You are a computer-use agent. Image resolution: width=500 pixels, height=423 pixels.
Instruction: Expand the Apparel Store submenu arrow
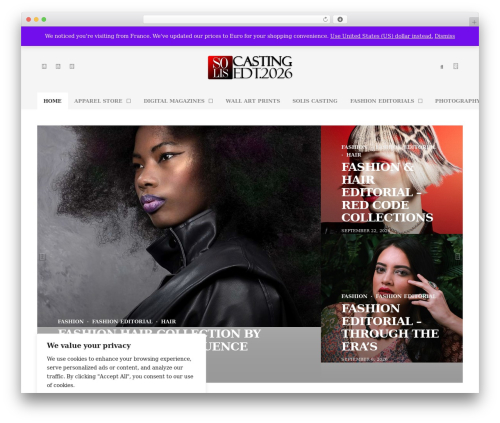[129, 101]
